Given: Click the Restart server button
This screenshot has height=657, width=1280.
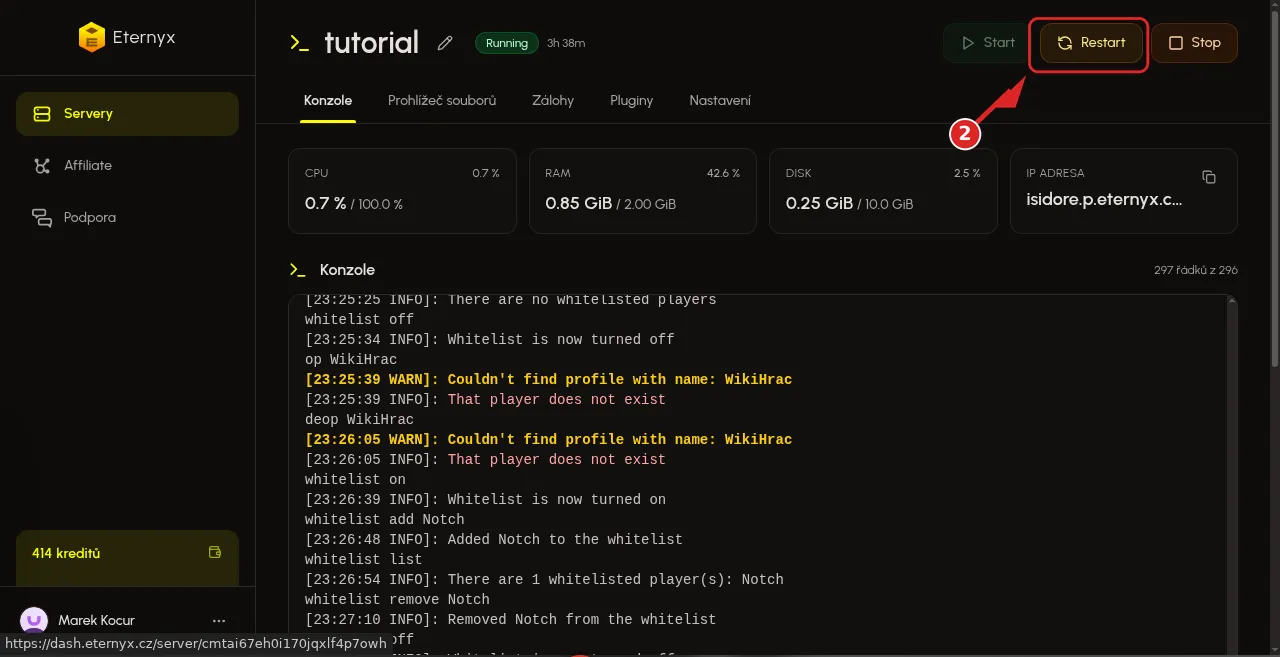Looking at the screenshot, I should coord(1091,43).
